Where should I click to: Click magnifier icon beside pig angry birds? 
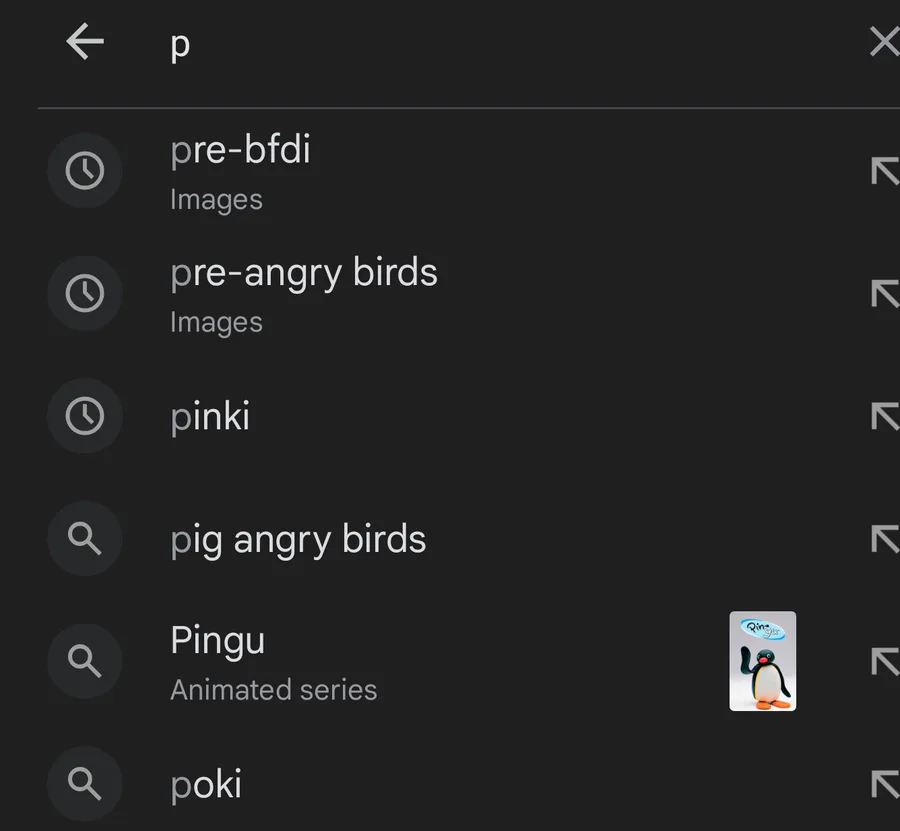(x=85, y=538)
